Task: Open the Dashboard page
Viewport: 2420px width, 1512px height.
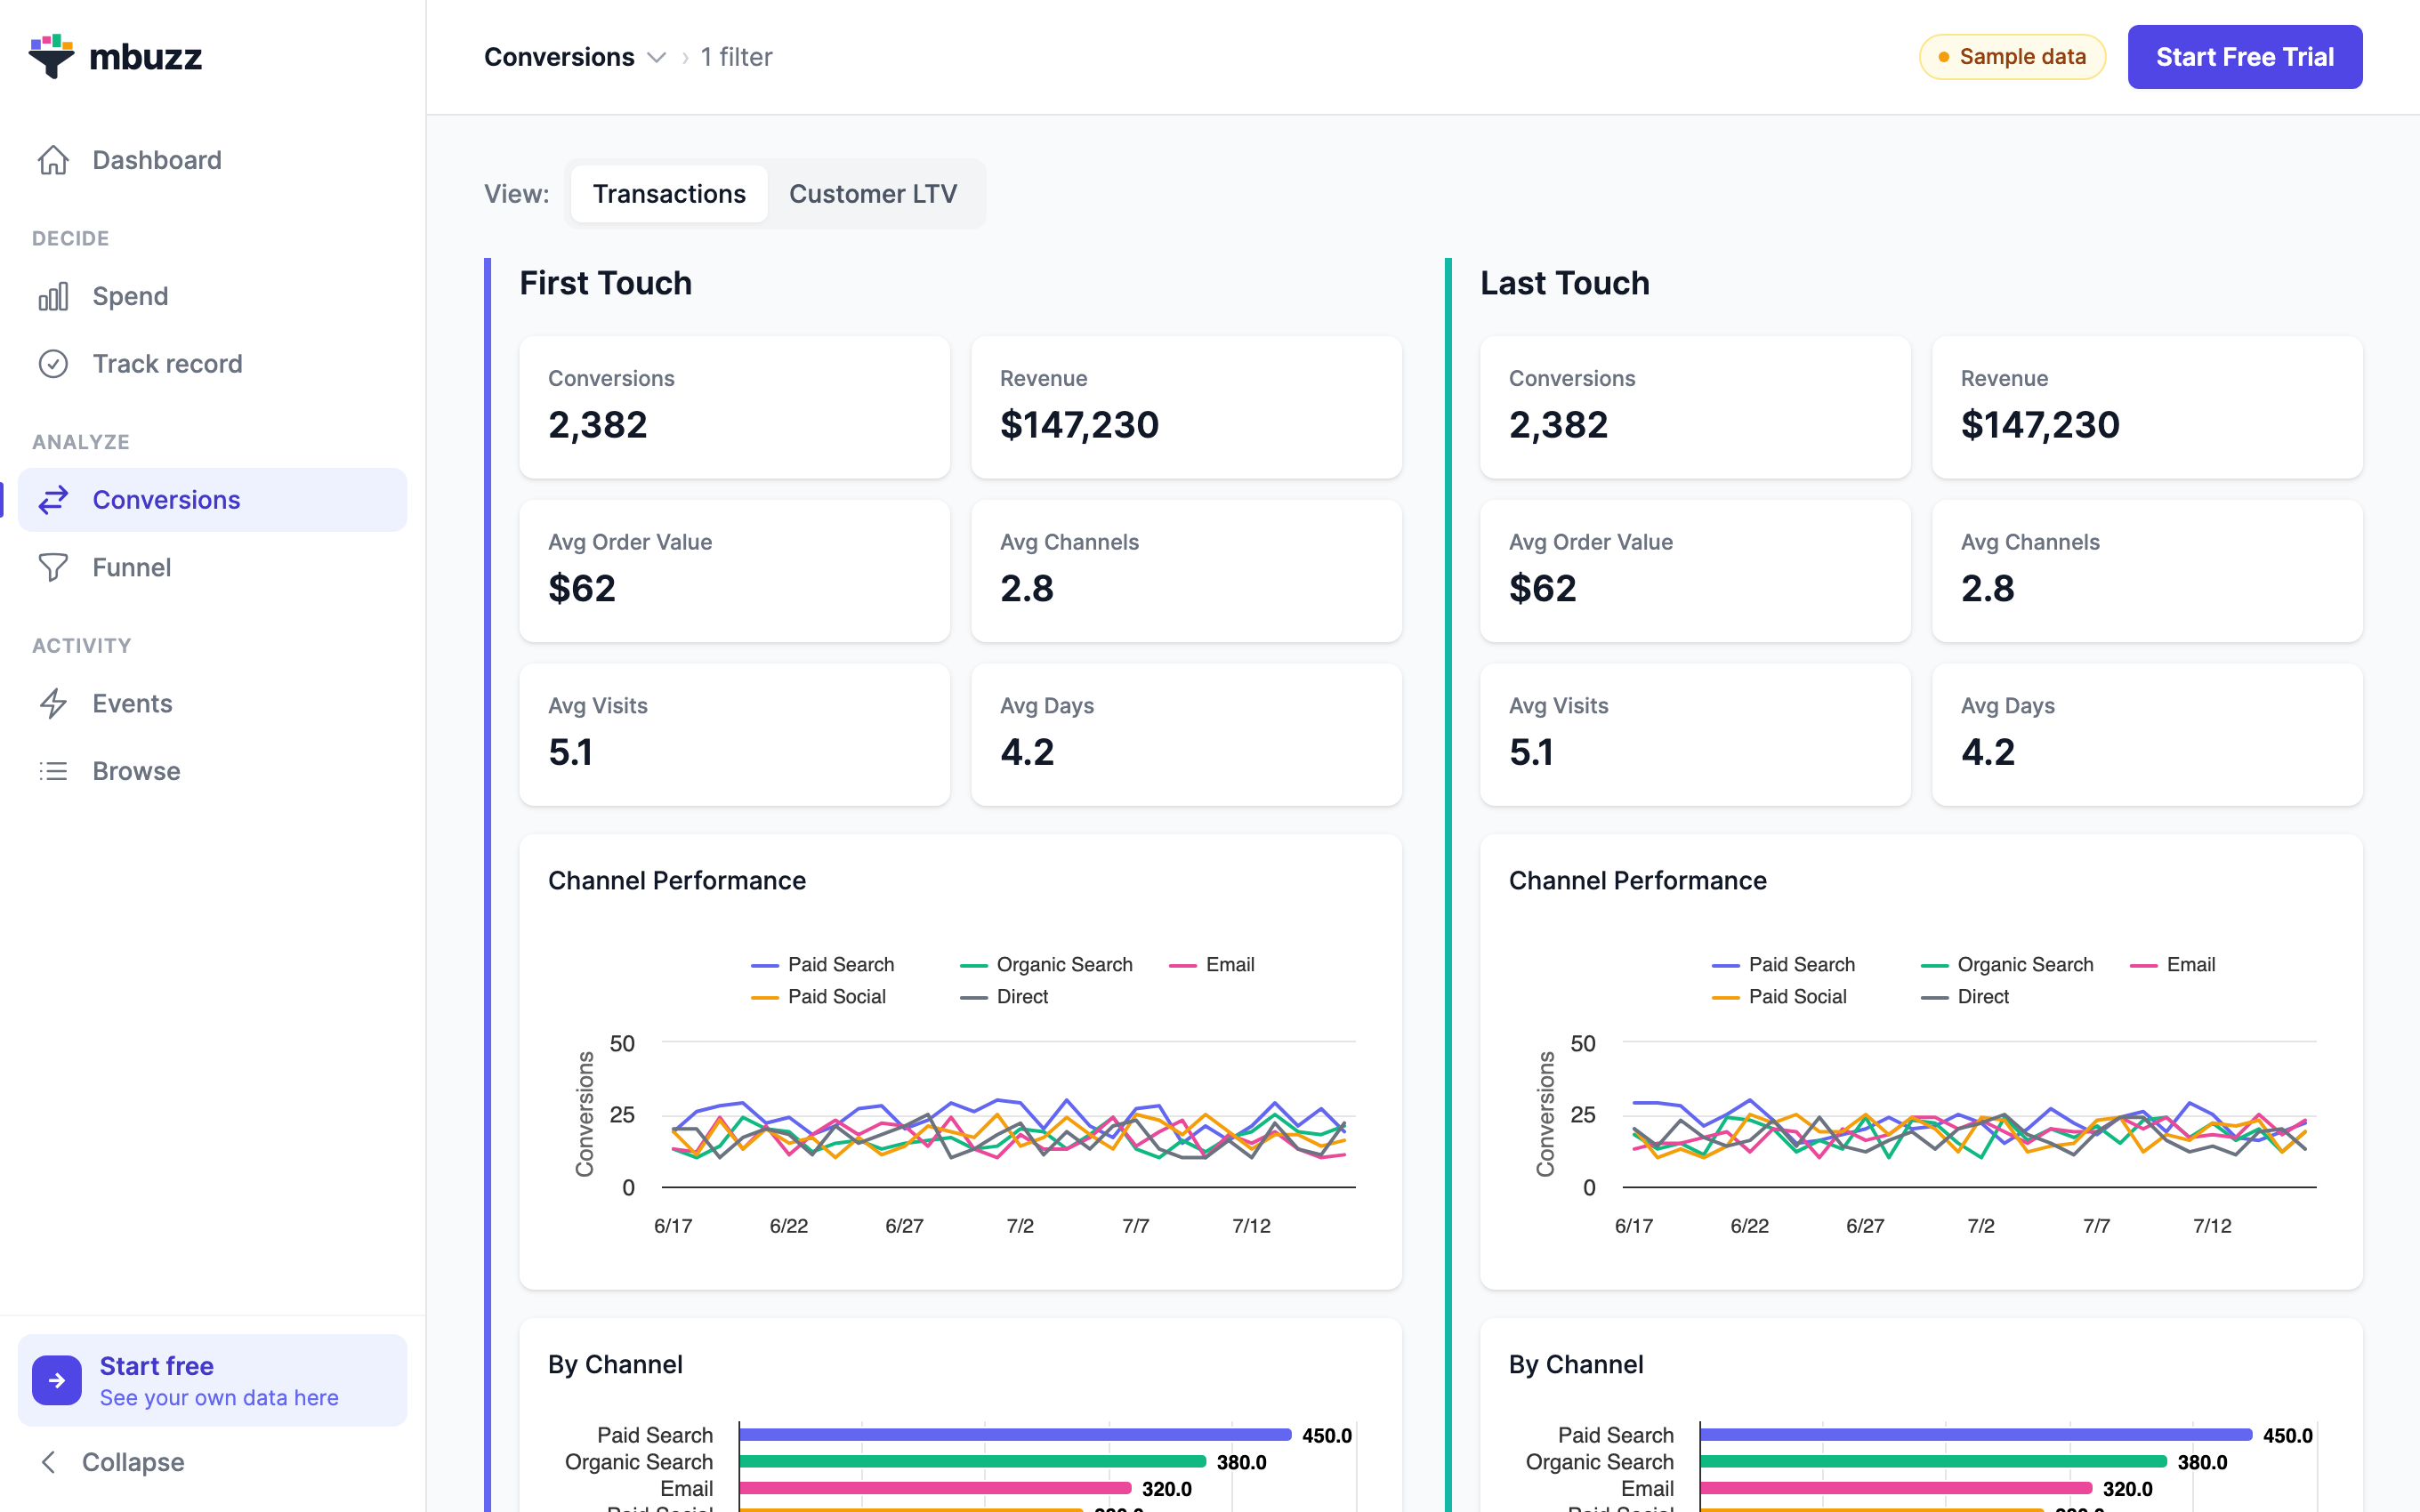Action: click(212, 160)
